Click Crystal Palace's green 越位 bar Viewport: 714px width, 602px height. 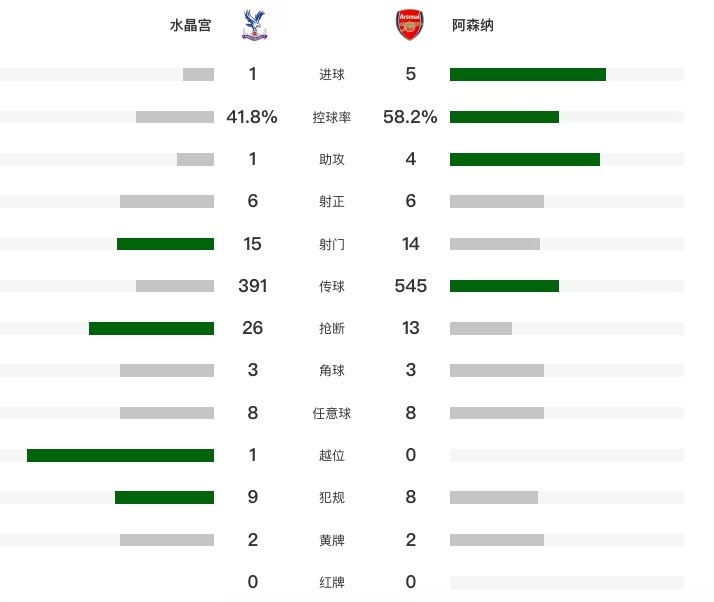120,455
